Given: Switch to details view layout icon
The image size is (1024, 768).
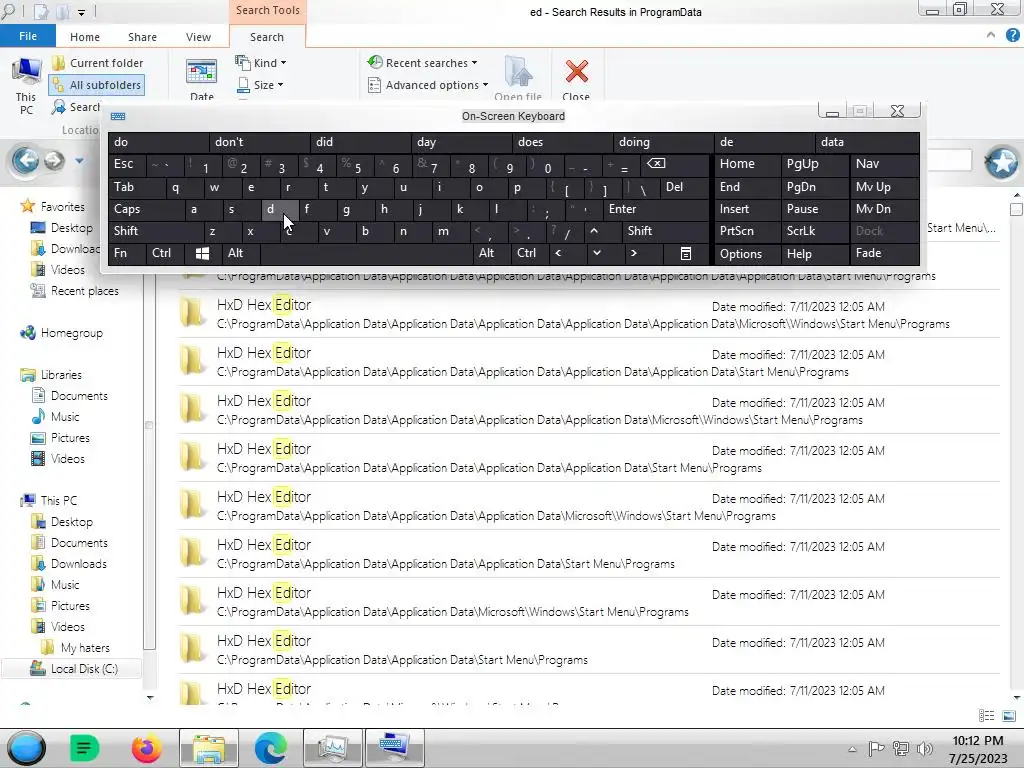Looking at the screenshot, I should click(987, 716).
